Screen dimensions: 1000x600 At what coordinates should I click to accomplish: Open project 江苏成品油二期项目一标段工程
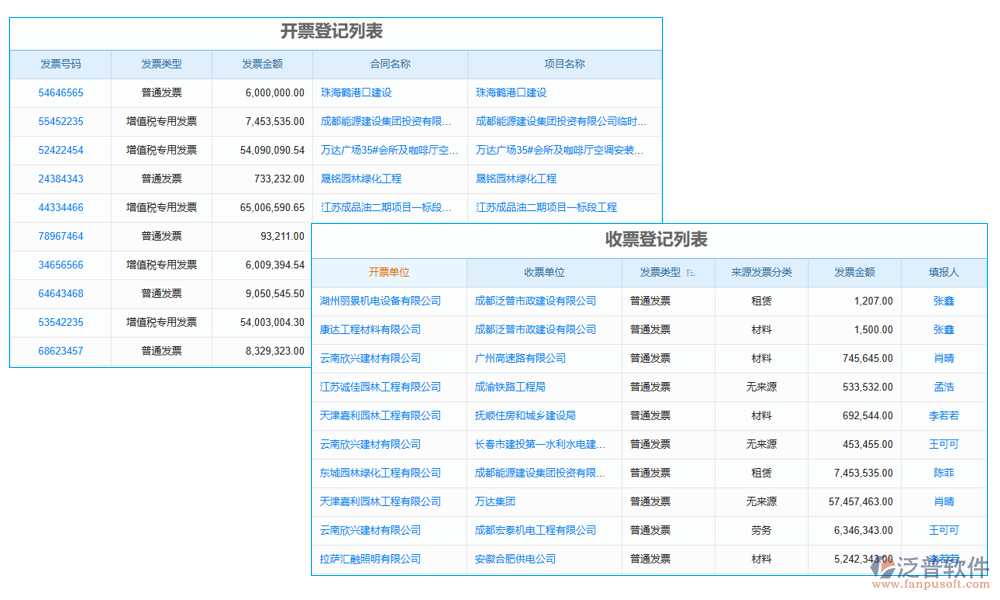pos(546,208)
